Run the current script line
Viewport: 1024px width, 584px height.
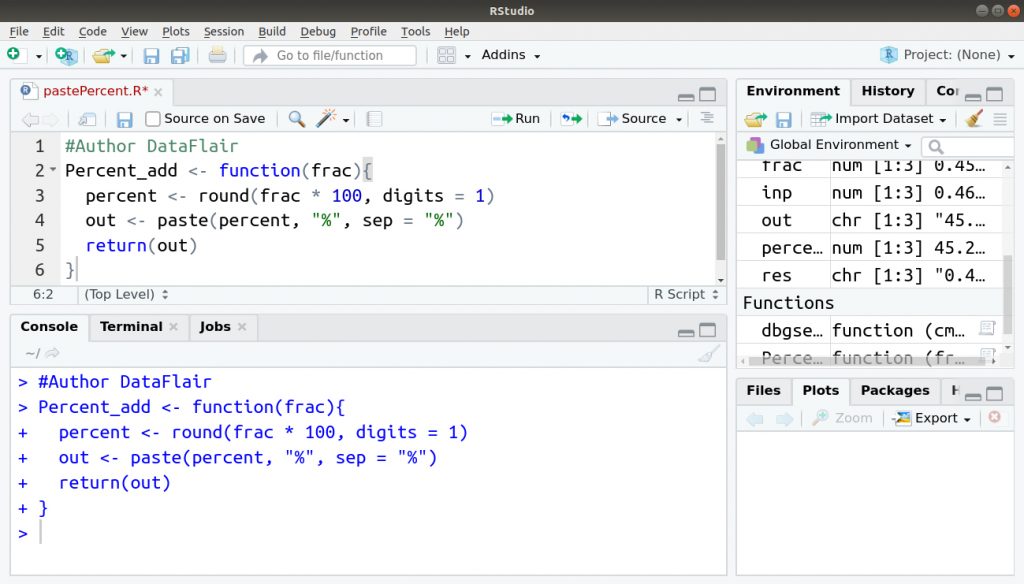517,118
